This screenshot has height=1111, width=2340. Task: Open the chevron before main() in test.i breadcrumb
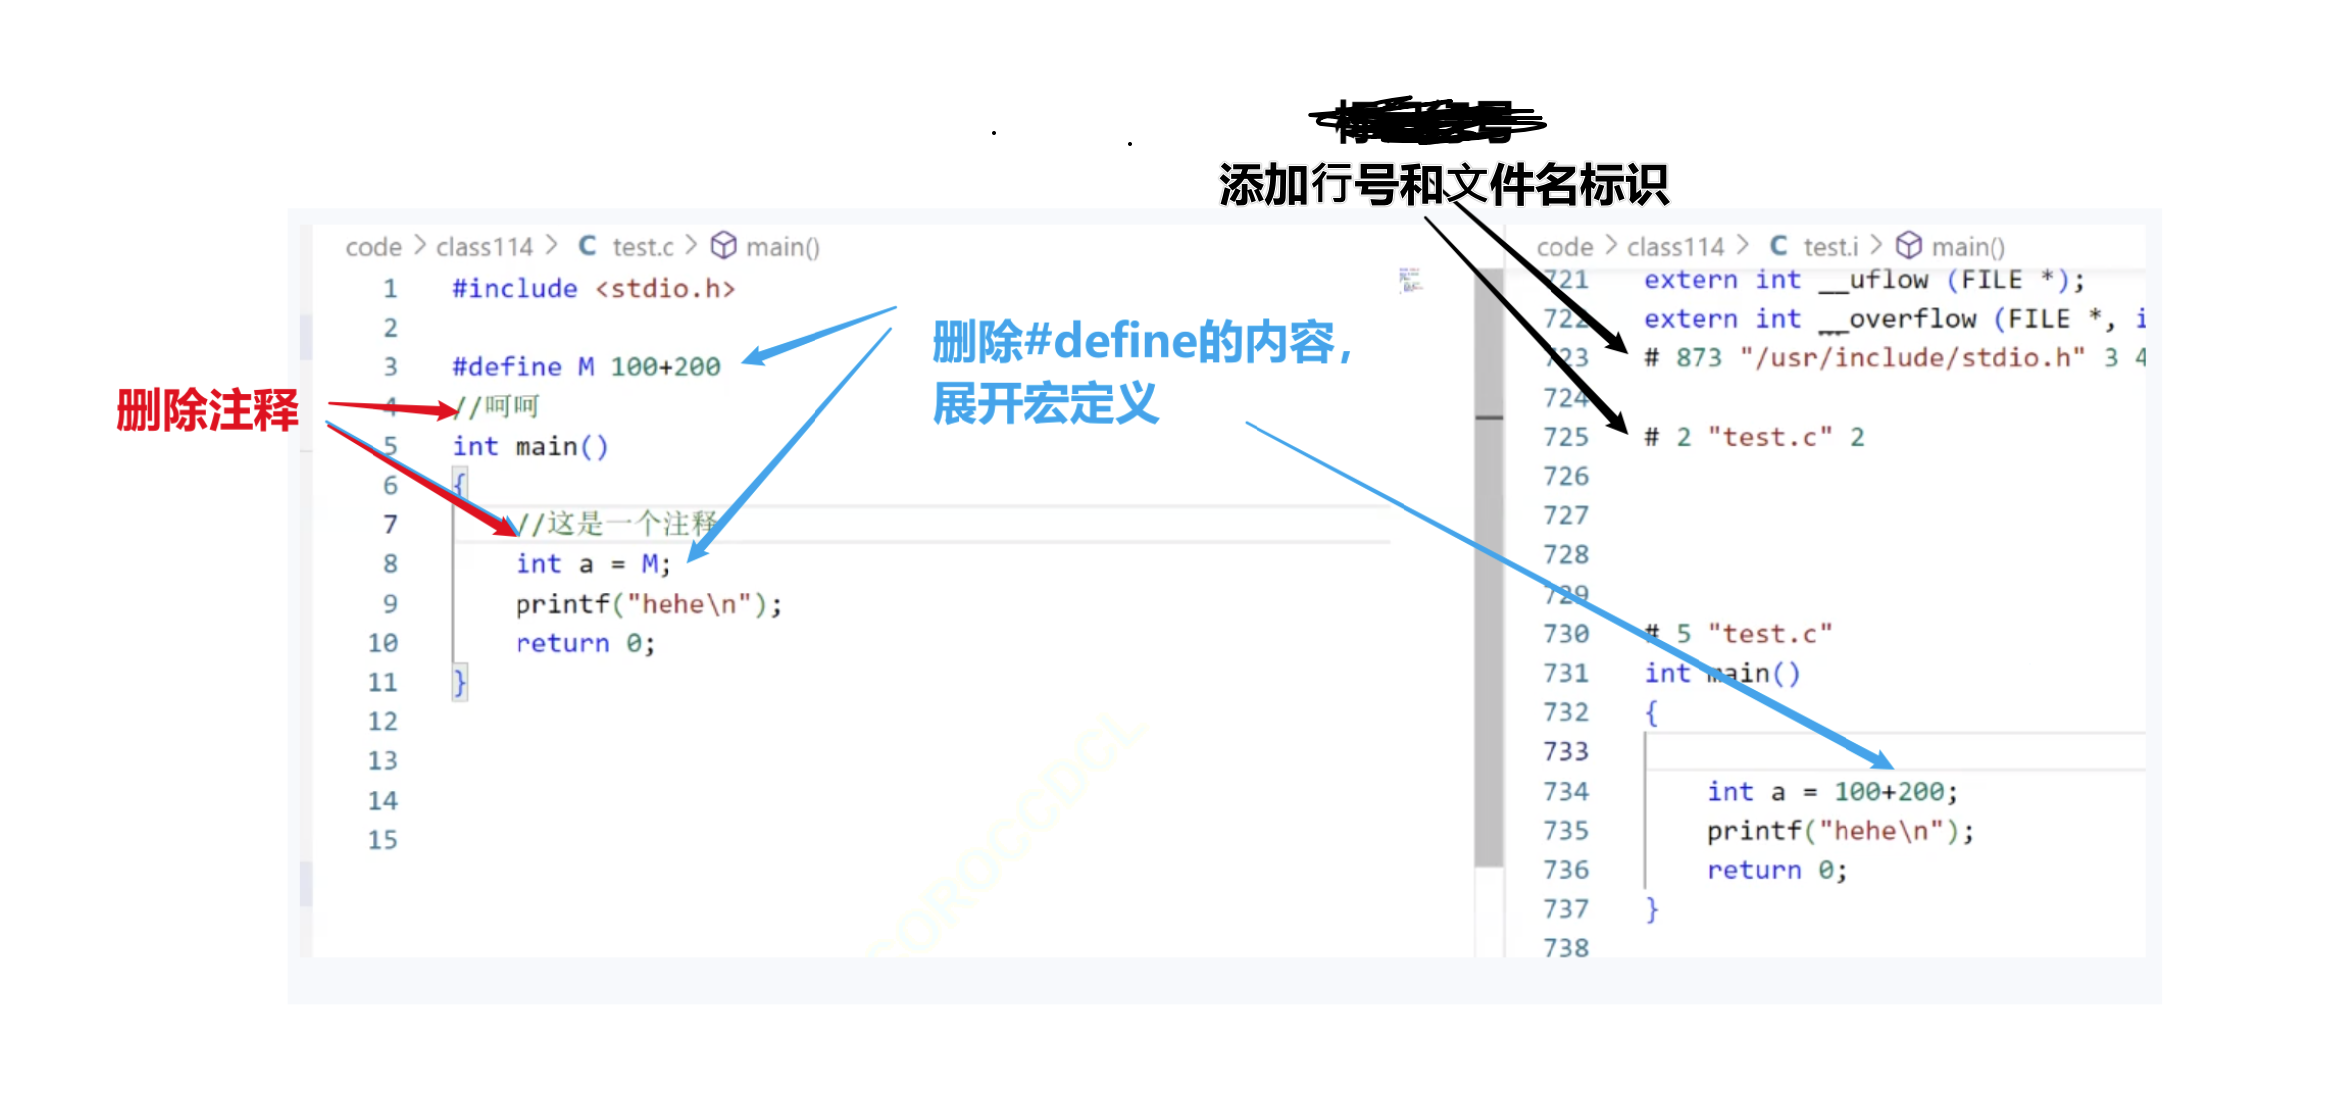(x=1877, y=246)
